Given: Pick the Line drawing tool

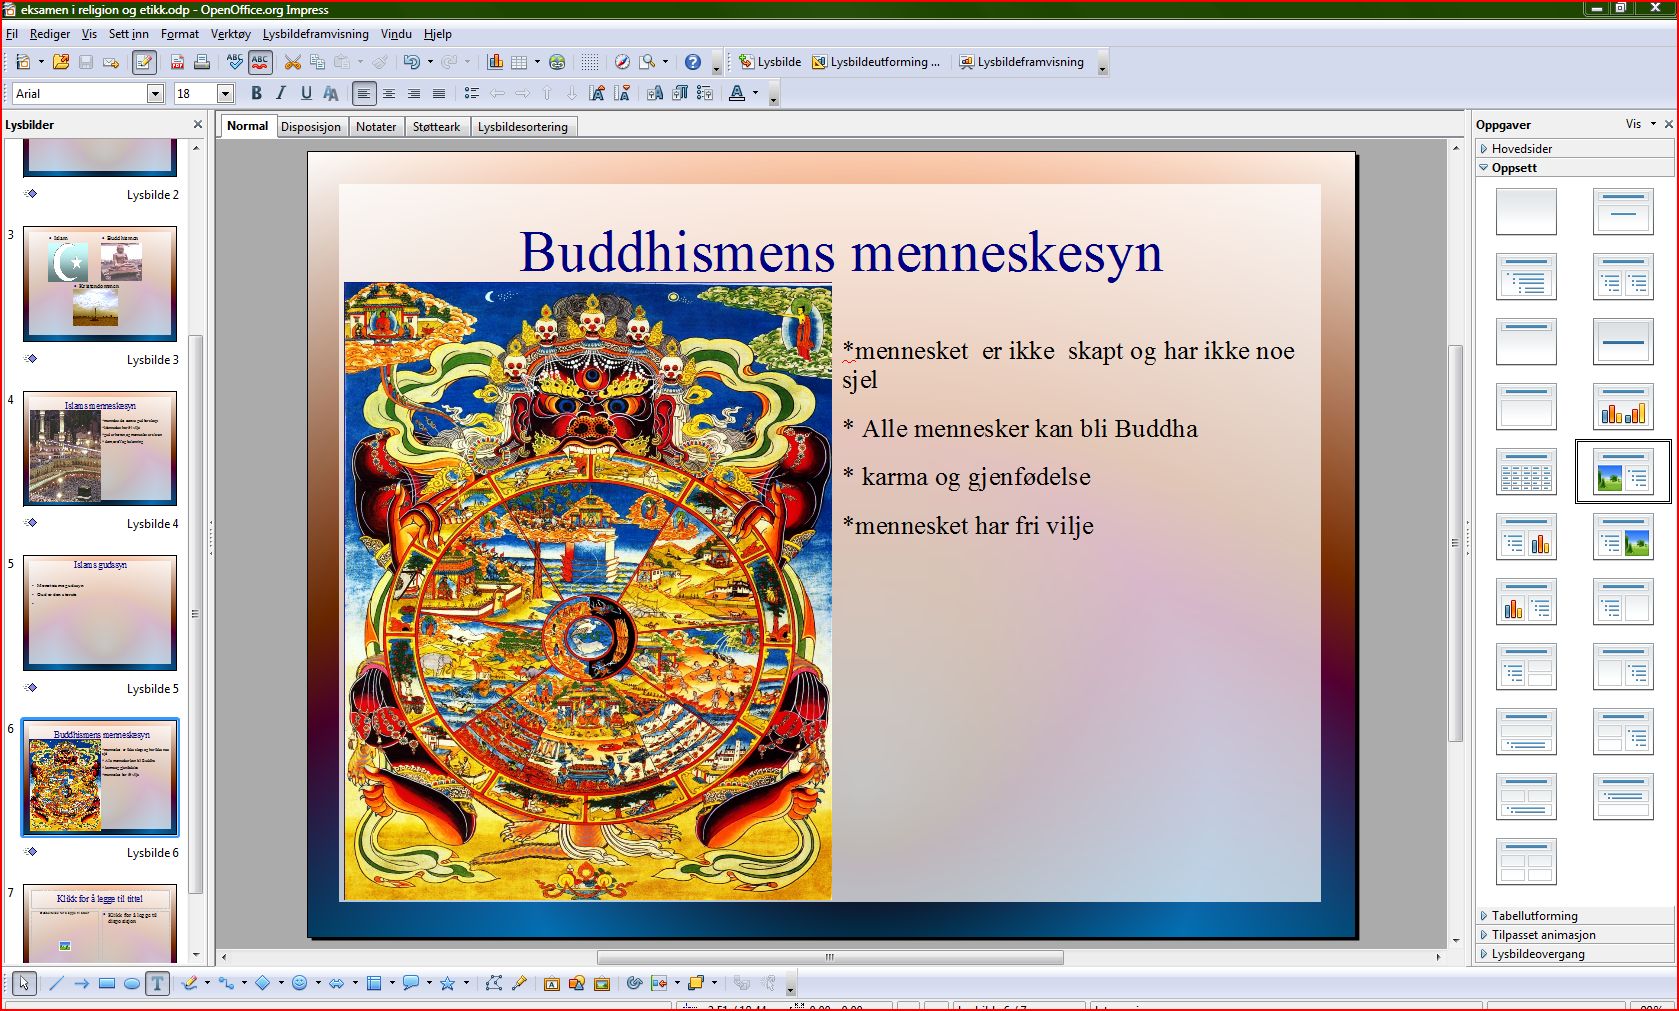Looking at the screenshot, I should pyautogui.click(x=56, y=983).
